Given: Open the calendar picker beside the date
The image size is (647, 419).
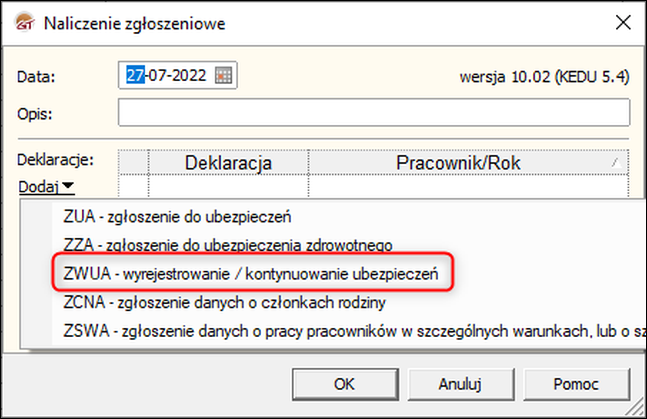Looking at the screenshot, I should coord(223,76).
